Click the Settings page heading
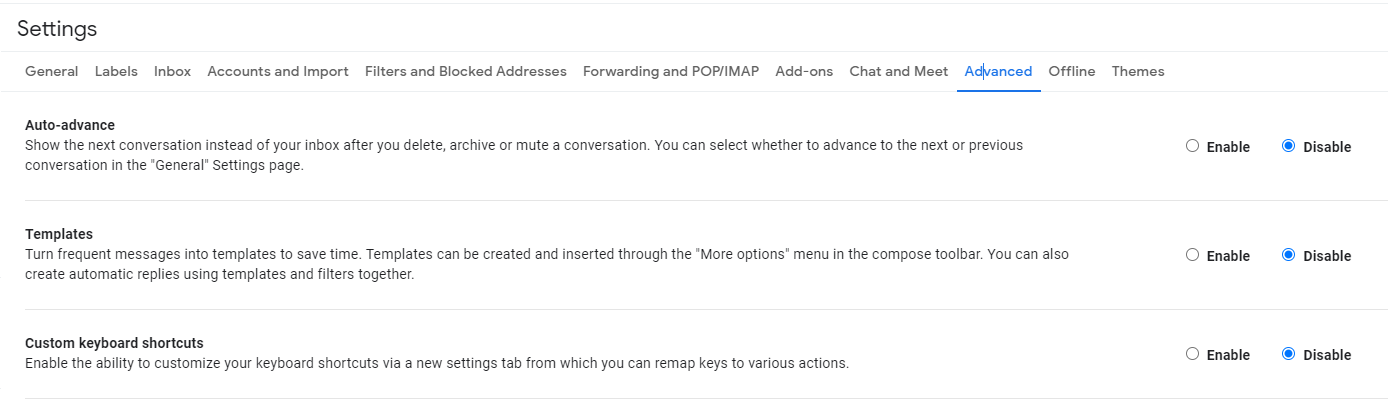Image resolution: width=1388 pixels, height=402 pixels. [x=57, y=29]
